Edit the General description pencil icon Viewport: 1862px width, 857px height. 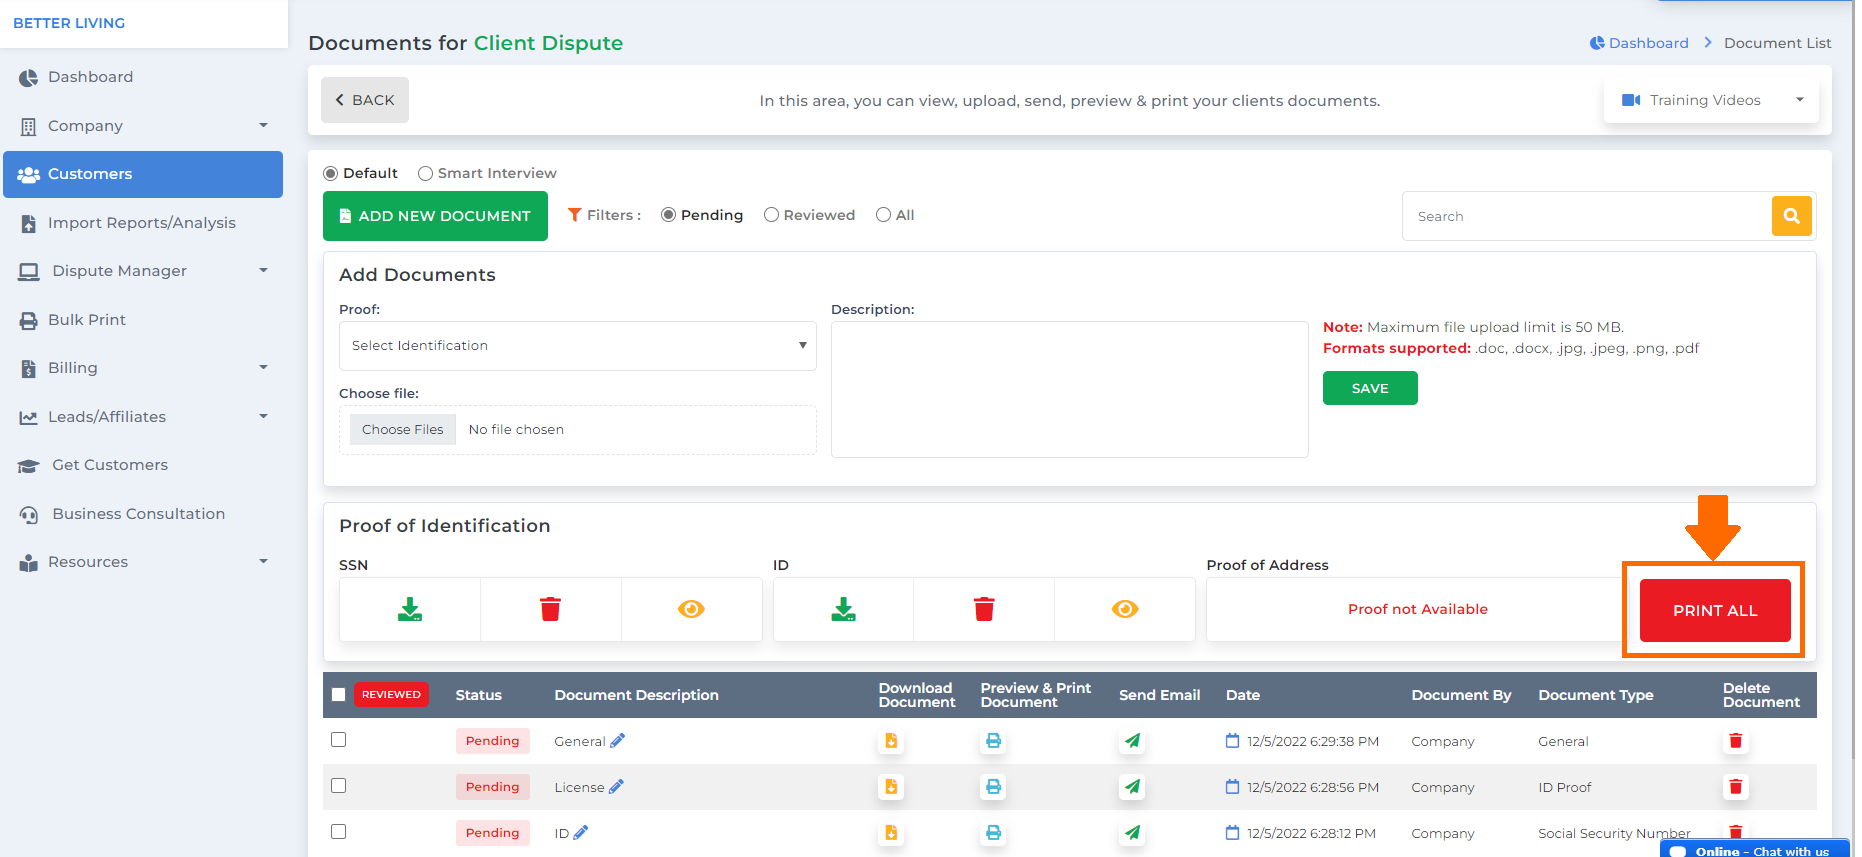click(x=617, y=740)
